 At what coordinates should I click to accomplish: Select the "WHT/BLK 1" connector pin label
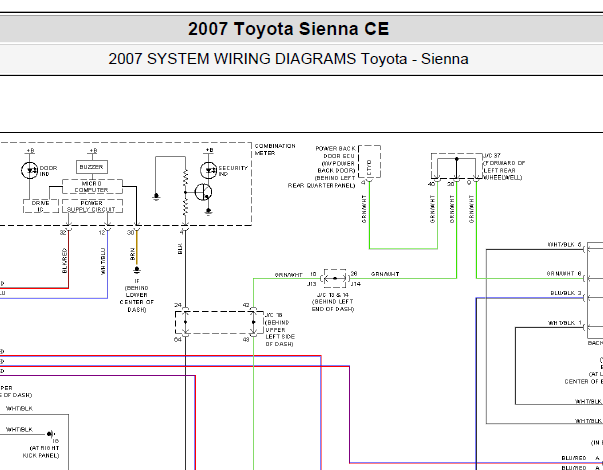point(565,323)
